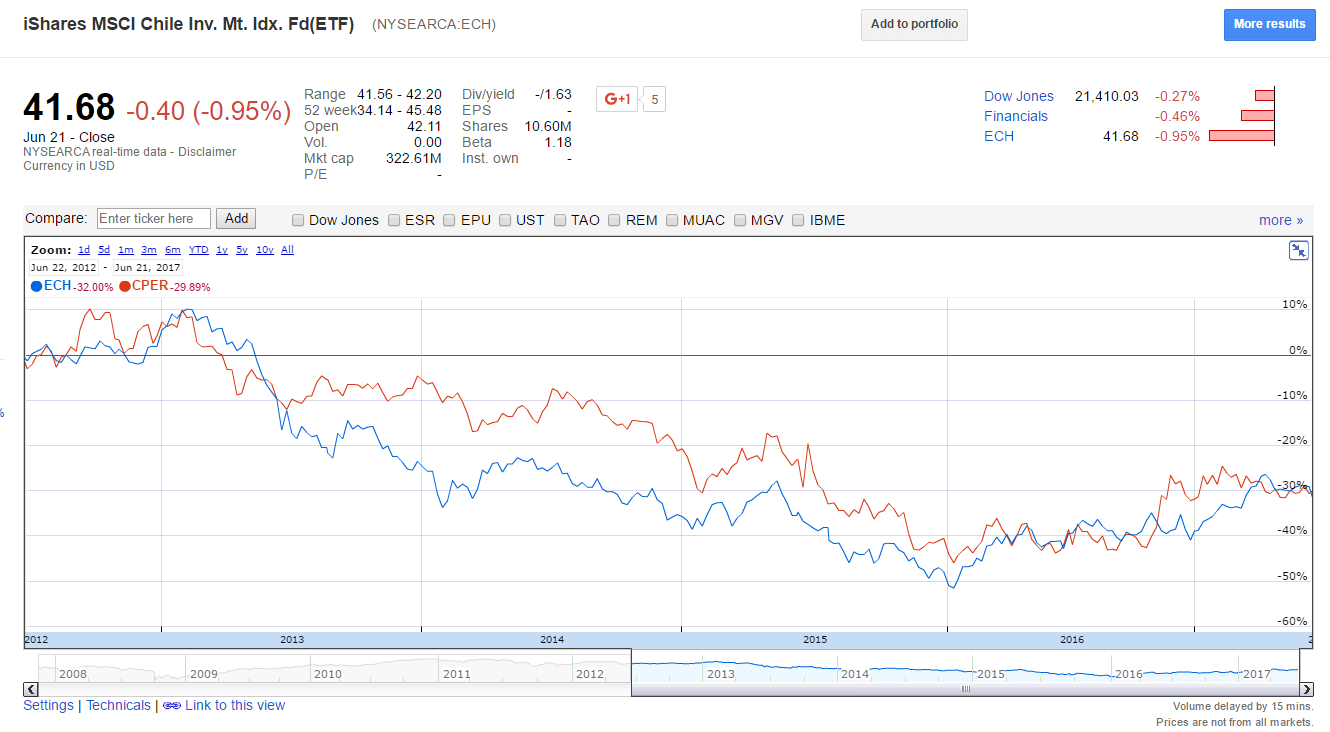Show All time zoom range
The width and height of the screenshot is (1330, 732).
click(x=288, y=250)
